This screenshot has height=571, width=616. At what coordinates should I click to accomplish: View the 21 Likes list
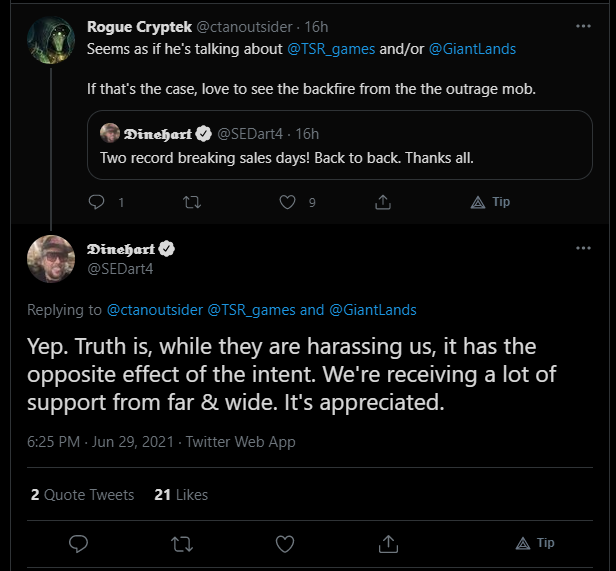181,495
